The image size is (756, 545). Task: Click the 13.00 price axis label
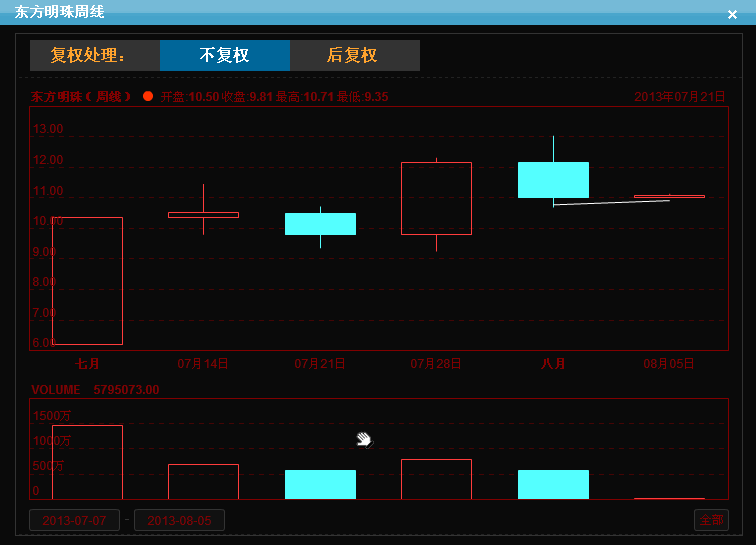tap(48, 129)
